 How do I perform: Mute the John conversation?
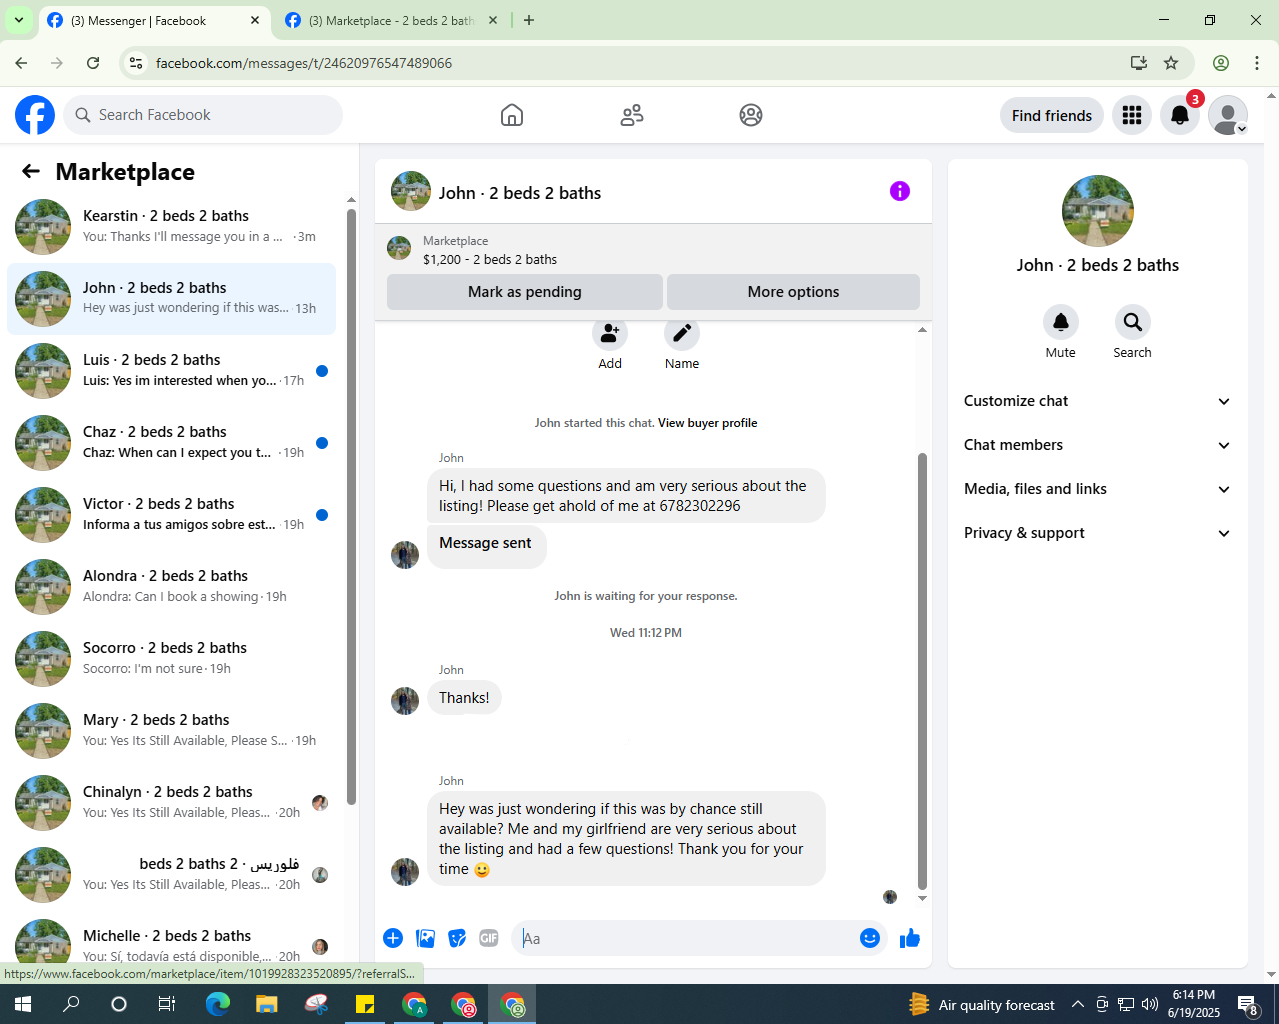pos(1061,322)
